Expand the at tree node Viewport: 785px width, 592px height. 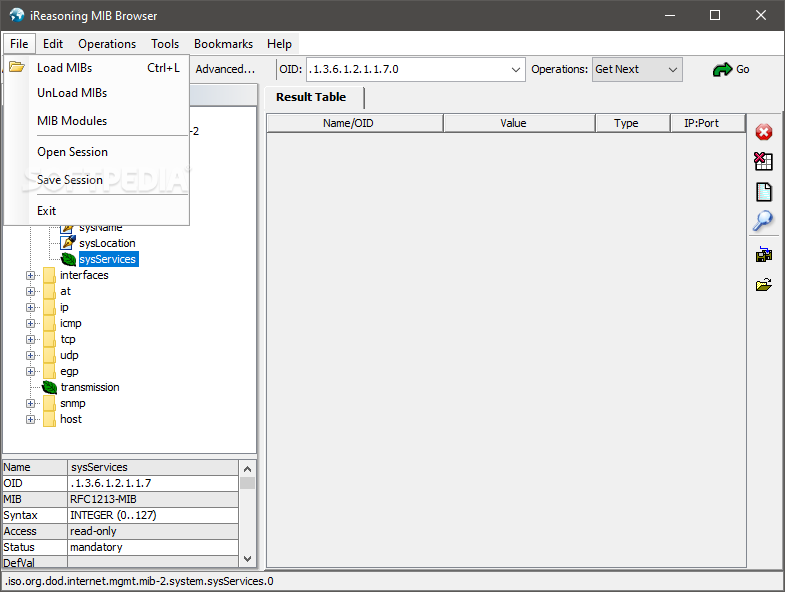point(31,291)
